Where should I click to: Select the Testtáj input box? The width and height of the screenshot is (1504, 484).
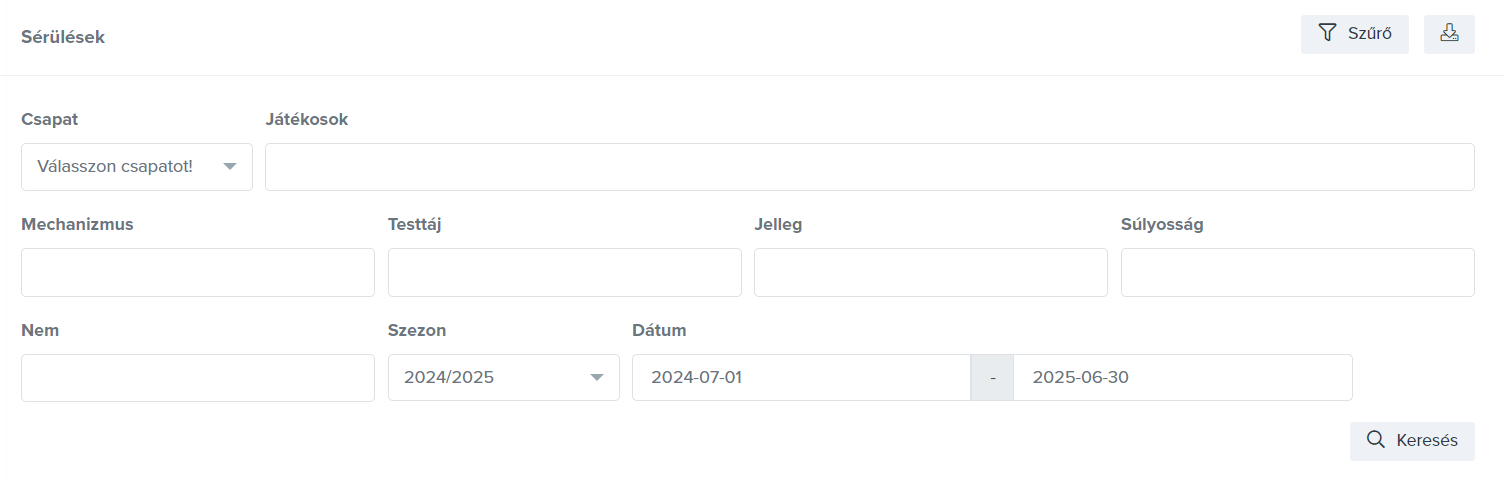coord(565,273)
